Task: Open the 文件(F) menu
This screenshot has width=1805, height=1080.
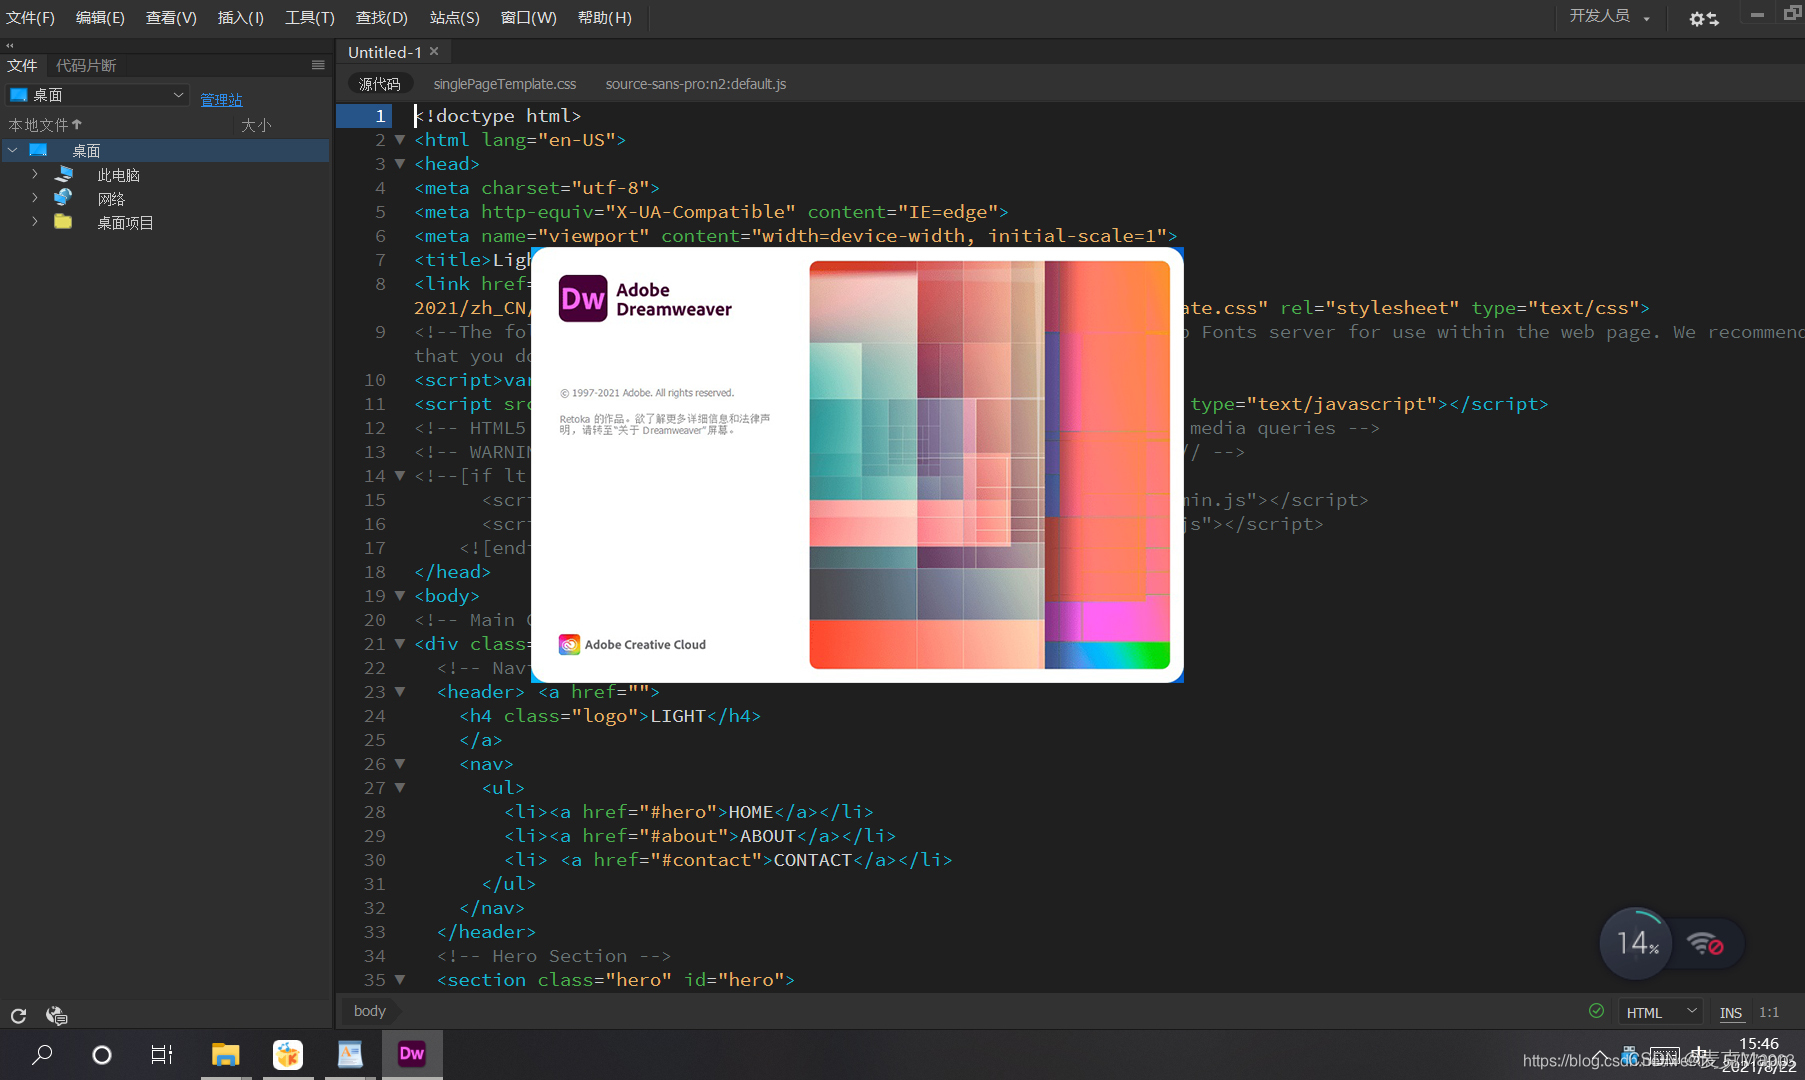Action: click(x=31, y=18)
